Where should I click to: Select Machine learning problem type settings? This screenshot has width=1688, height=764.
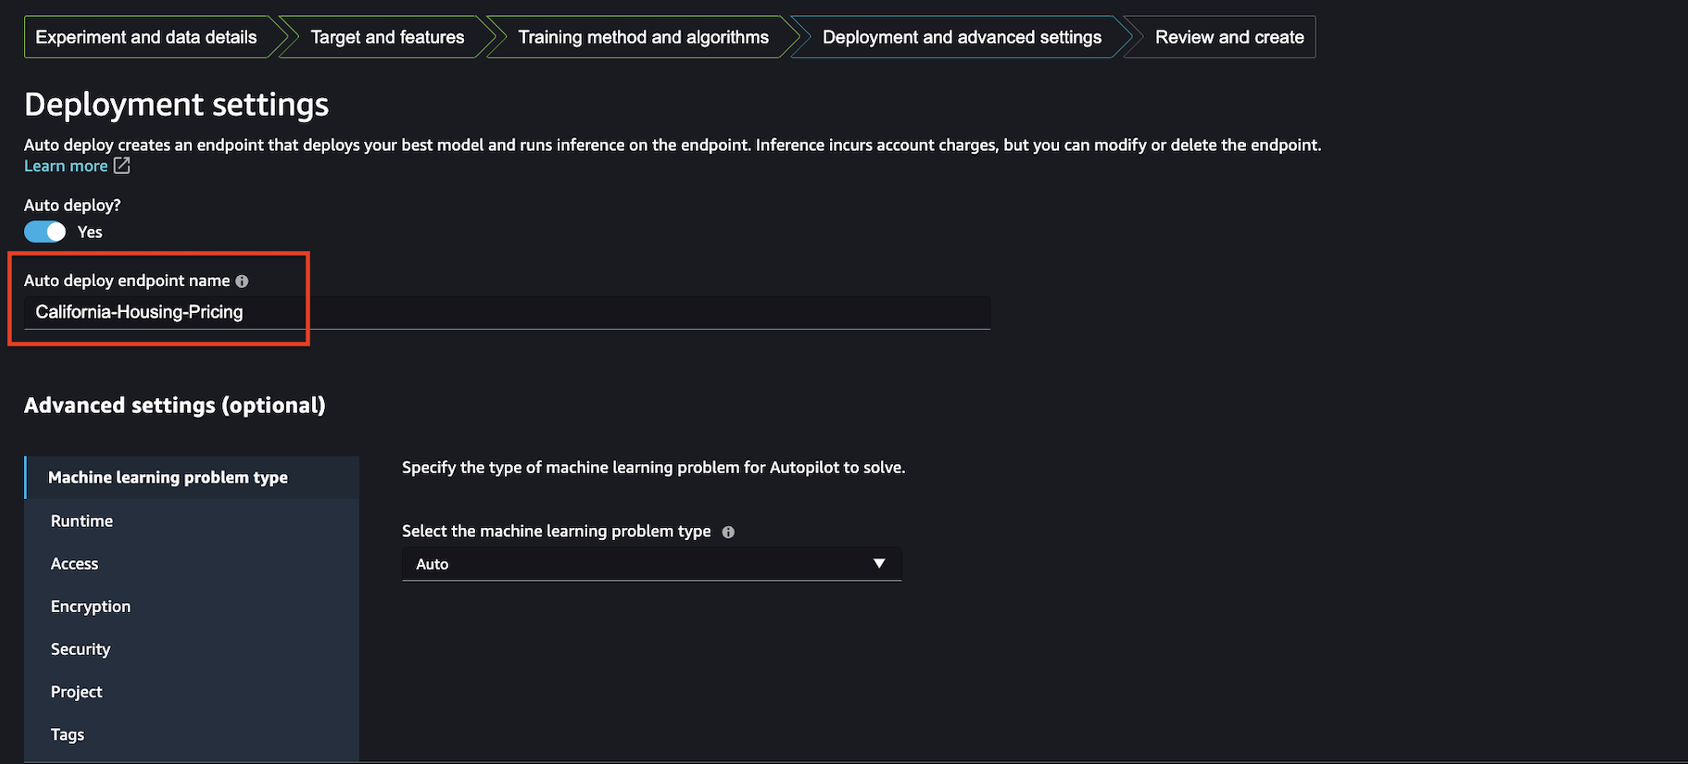point(168,478)
